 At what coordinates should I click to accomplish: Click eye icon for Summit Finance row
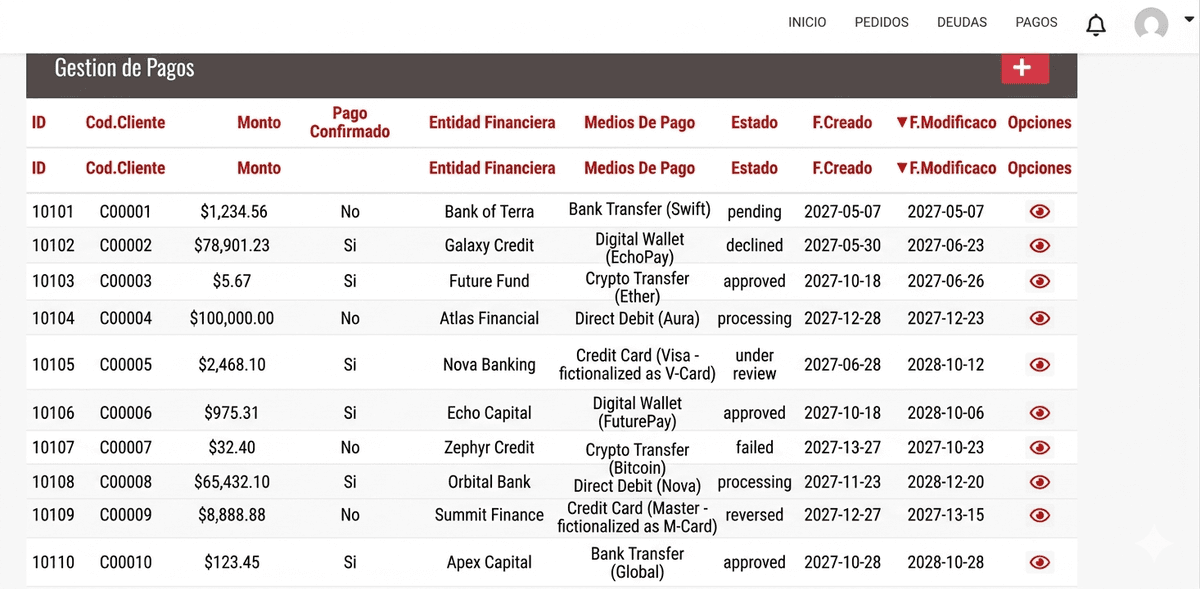click(x=1039, y=516)
